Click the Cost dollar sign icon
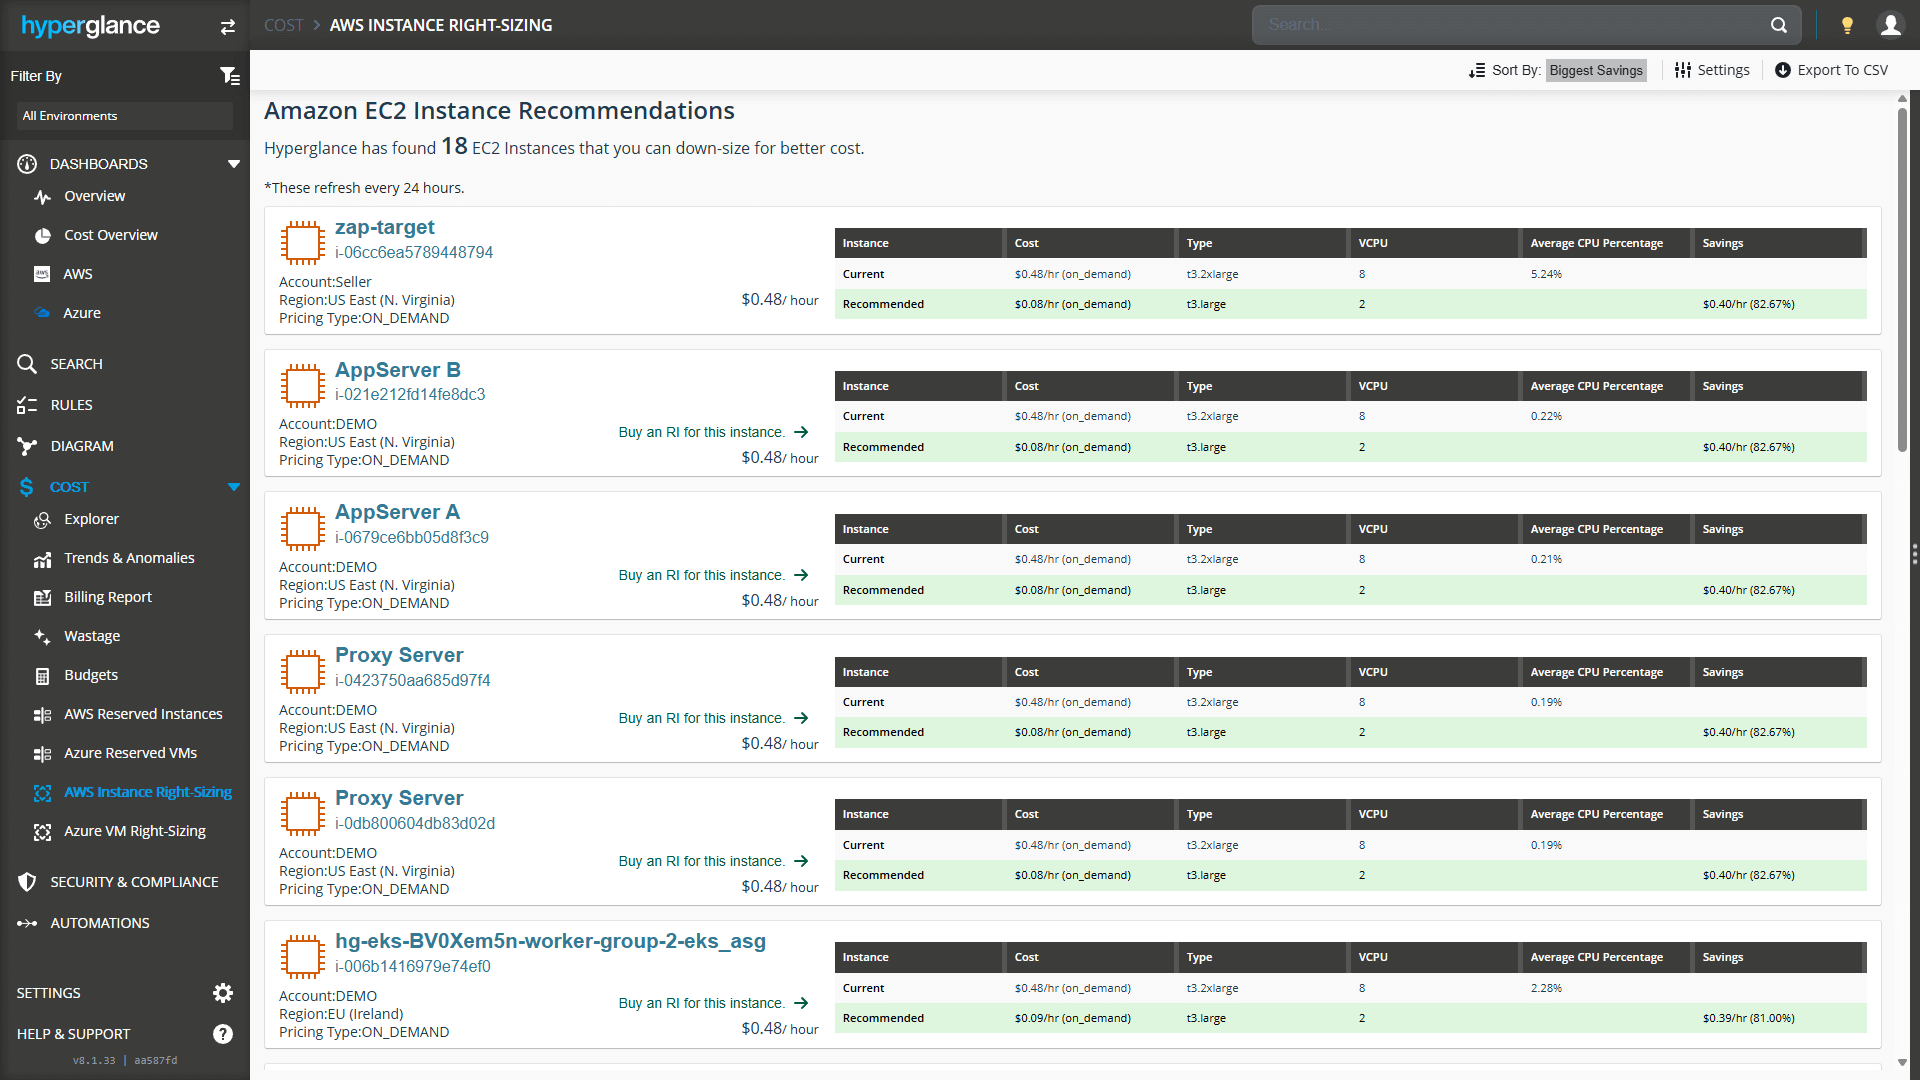This screenshot has width=1920, height=1080. [x=27, y=487]
